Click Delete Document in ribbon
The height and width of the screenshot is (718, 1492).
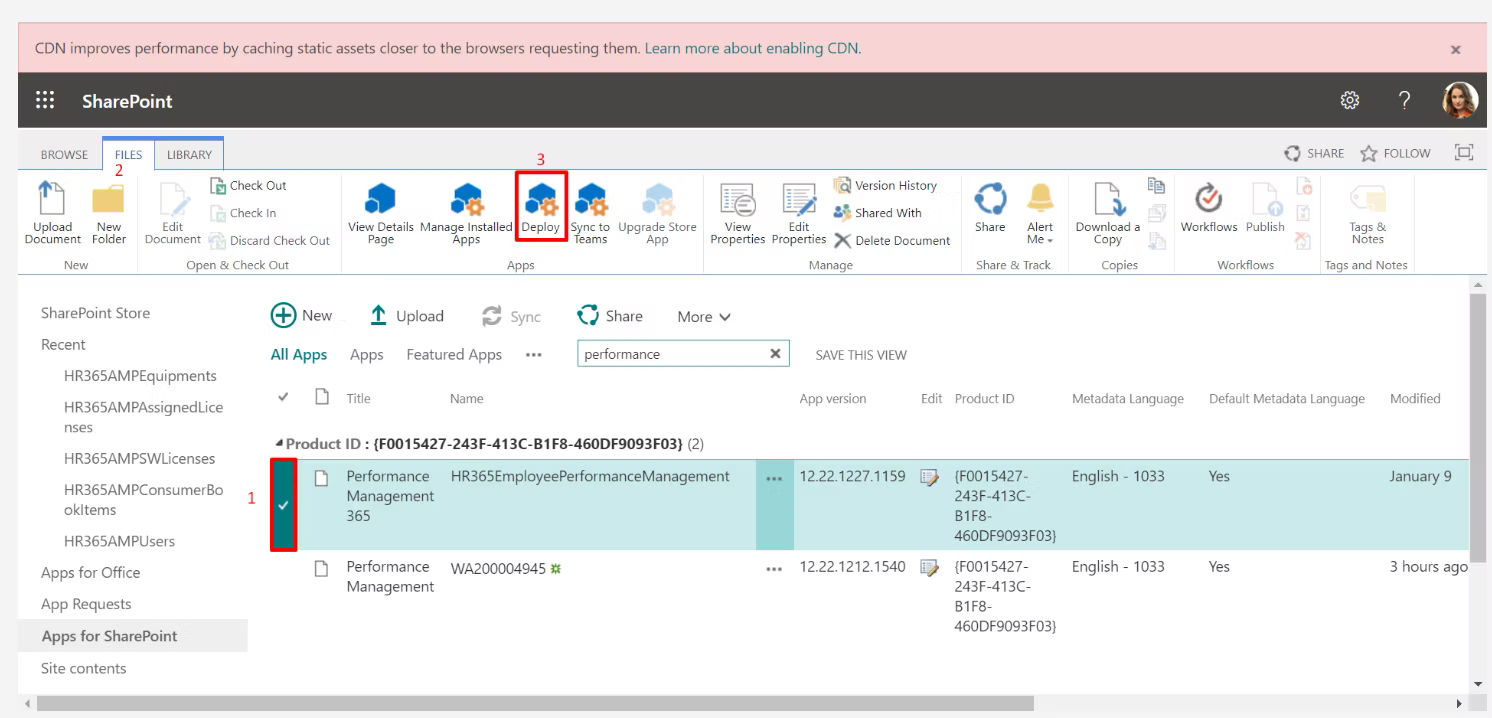[x=892, y=240]
